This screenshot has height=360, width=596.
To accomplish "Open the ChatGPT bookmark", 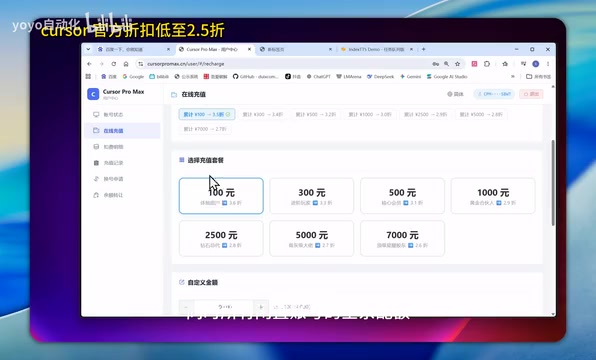I will [319, 76].
